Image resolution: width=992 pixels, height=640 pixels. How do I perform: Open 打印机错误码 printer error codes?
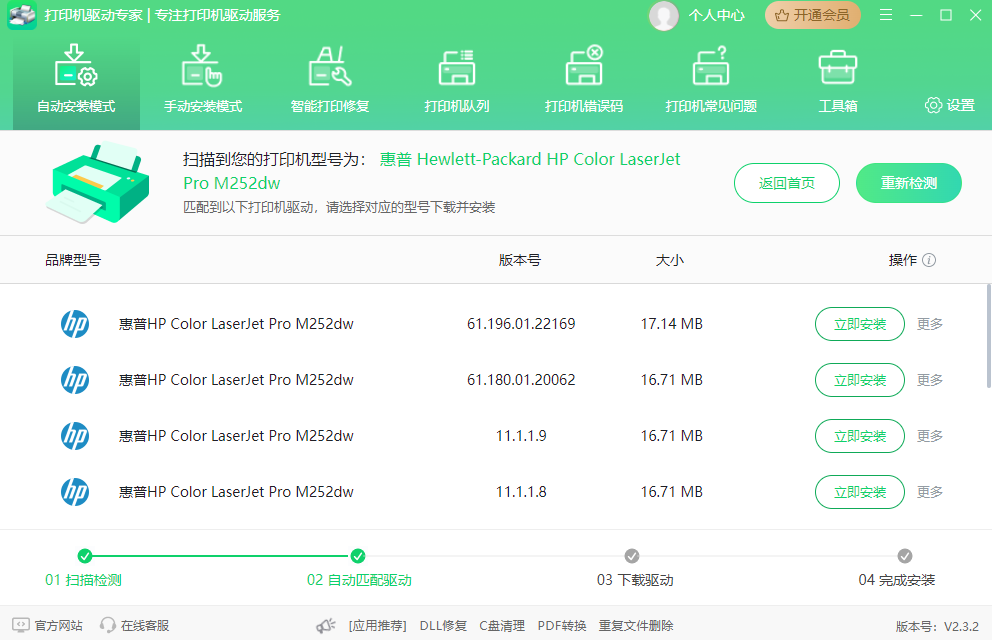tap(584, 80)
